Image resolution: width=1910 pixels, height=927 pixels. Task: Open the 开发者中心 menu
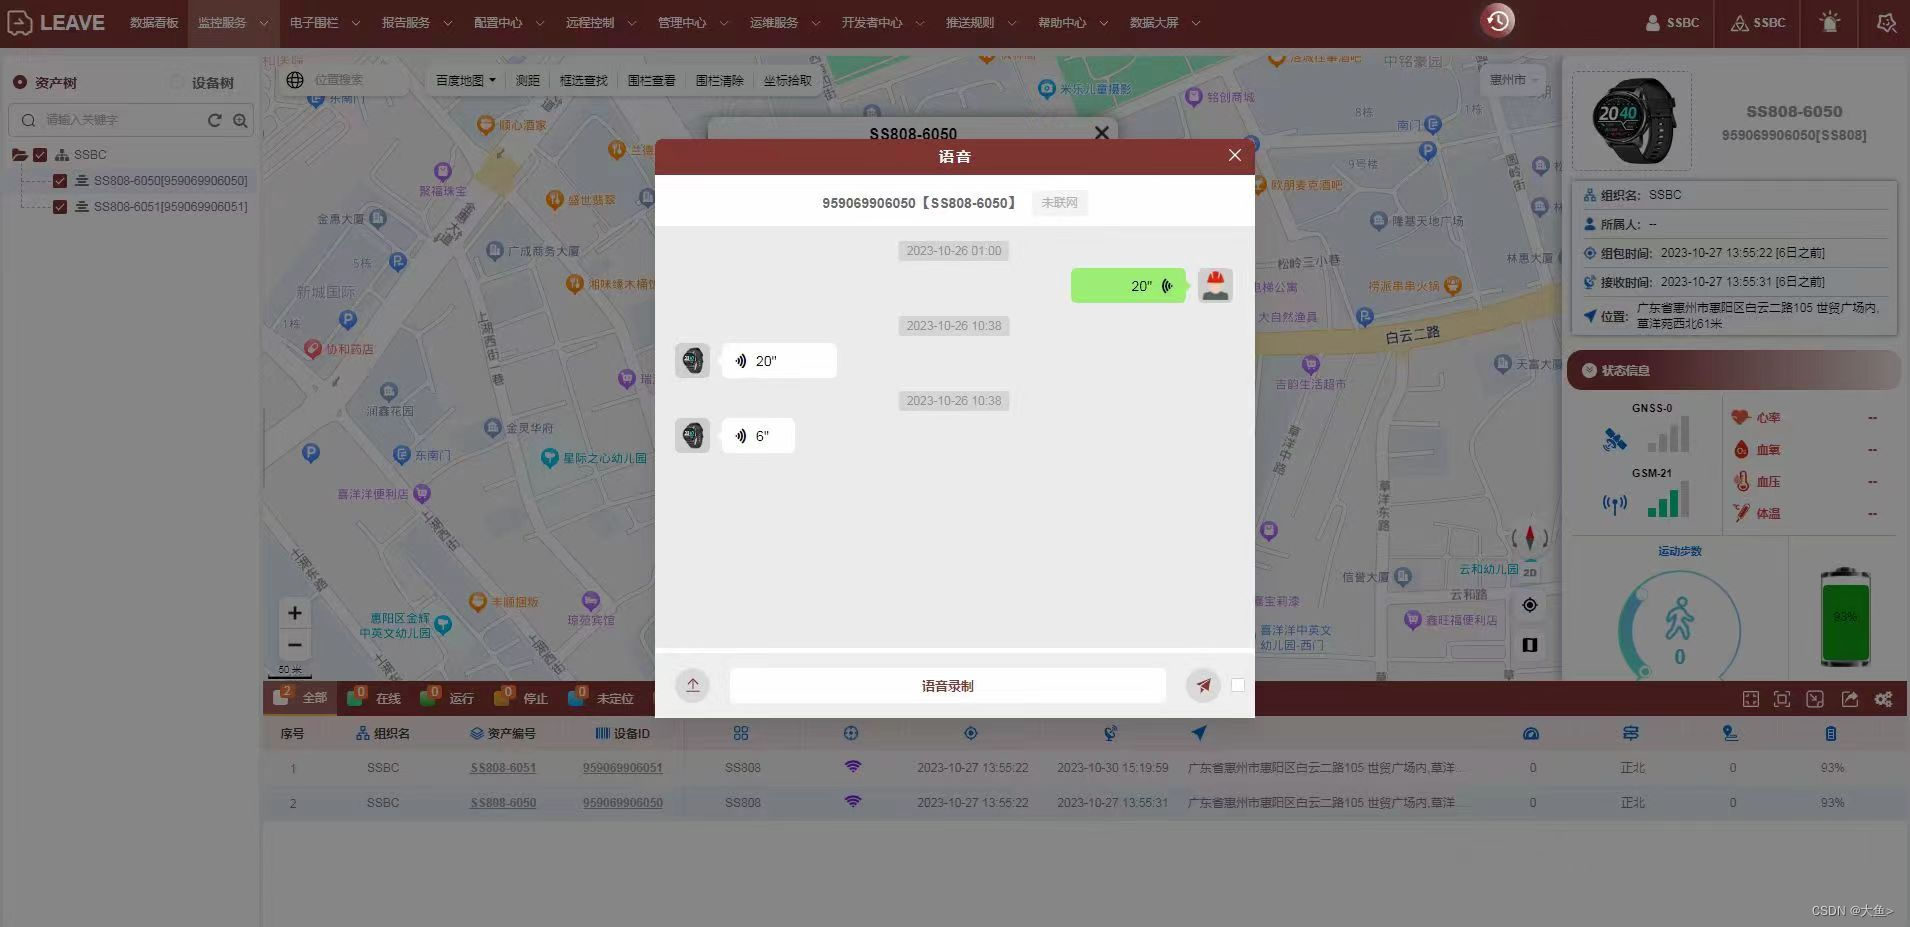tap(882, 22)
